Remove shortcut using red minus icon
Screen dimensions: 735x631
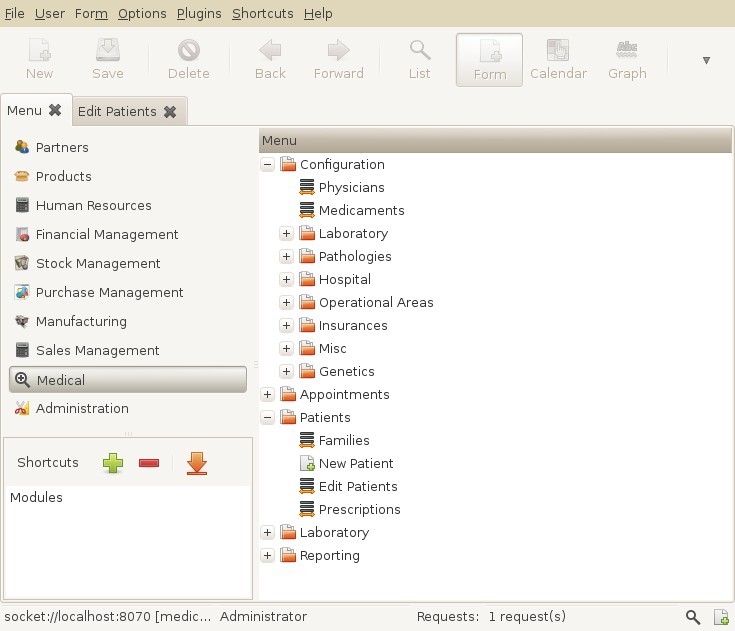(149, 463)
